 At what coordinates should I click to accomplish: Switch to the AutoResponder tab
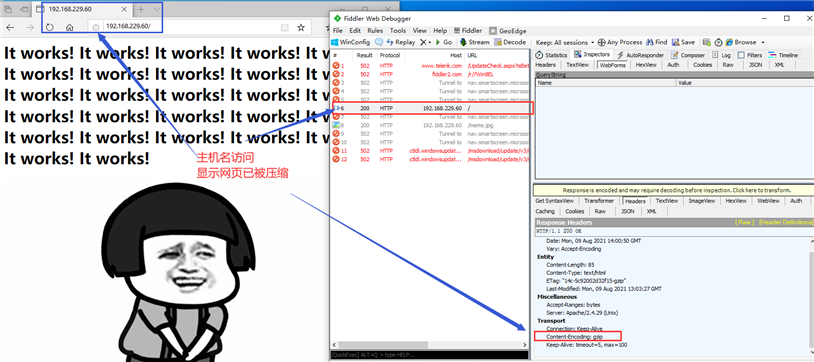(640, 55)
